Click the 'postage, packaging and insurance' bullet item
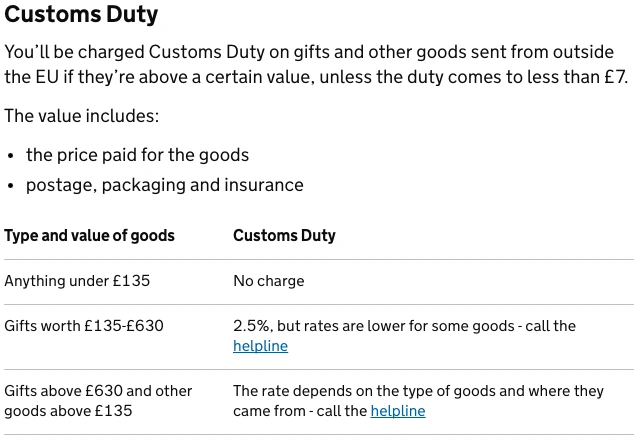This screenshot has width=644, height=443. pyautogui.click(x=164, y=185)
